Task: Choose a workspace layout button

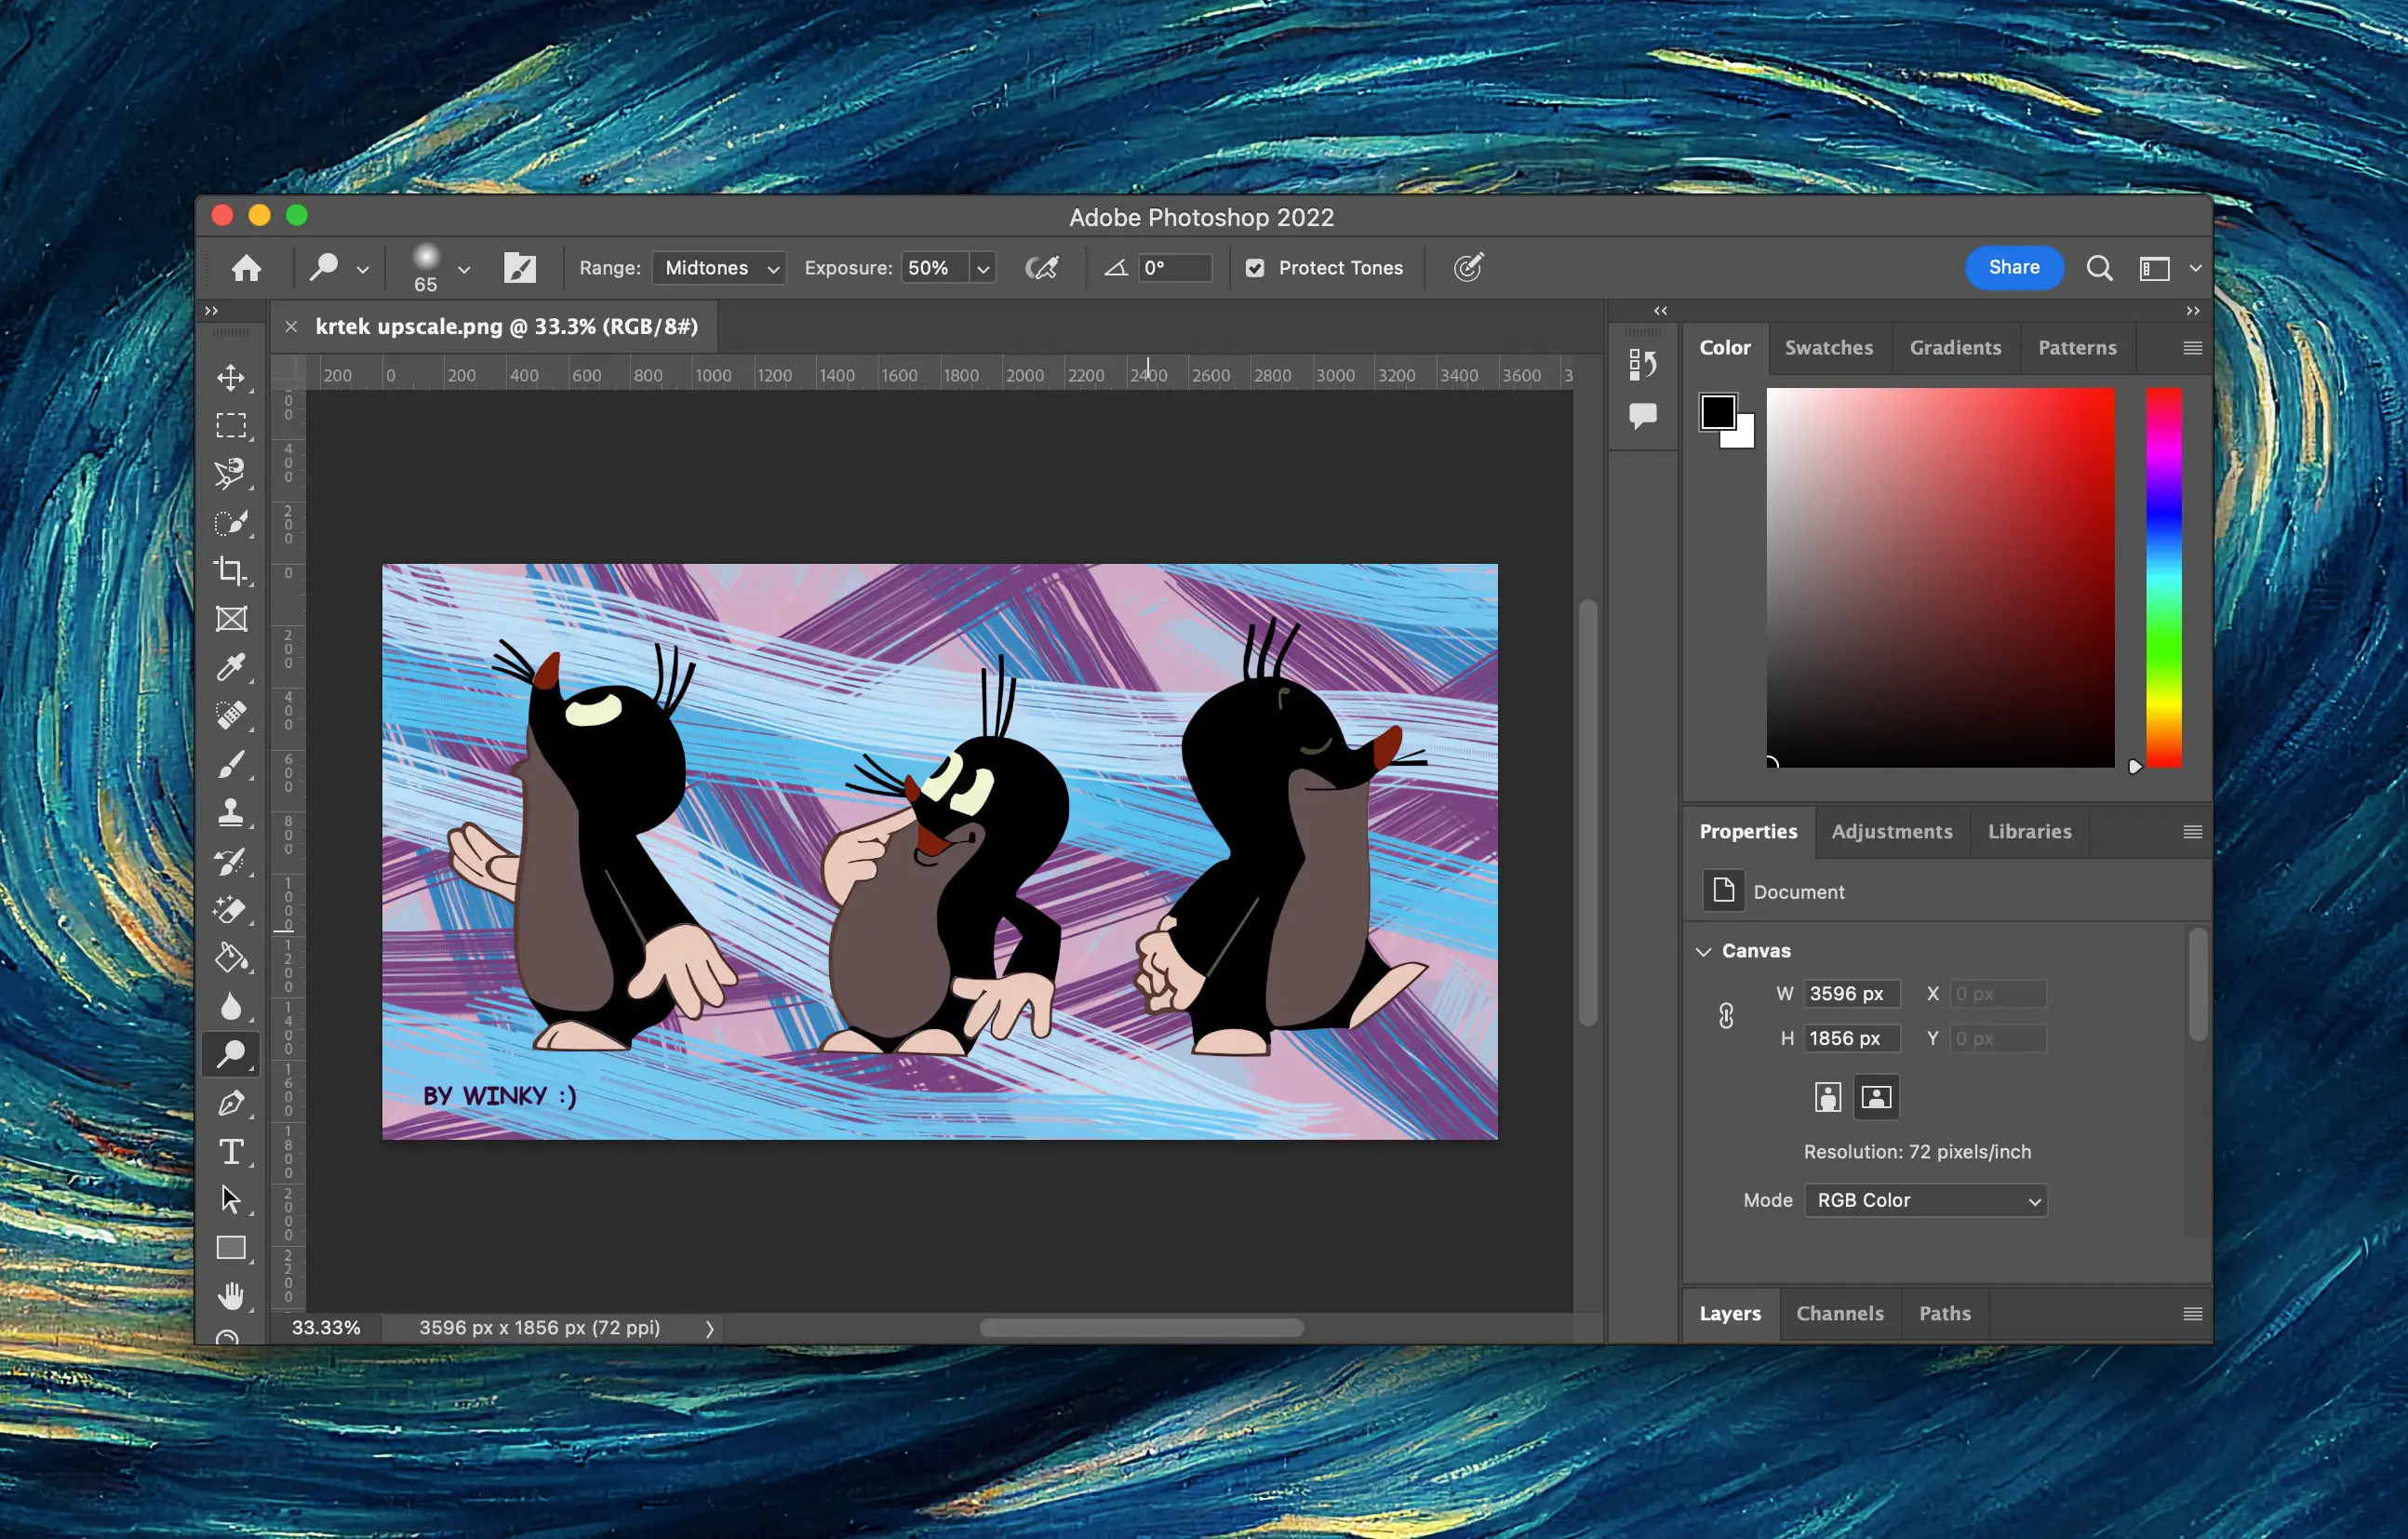Action: [x=2154, y=268]
